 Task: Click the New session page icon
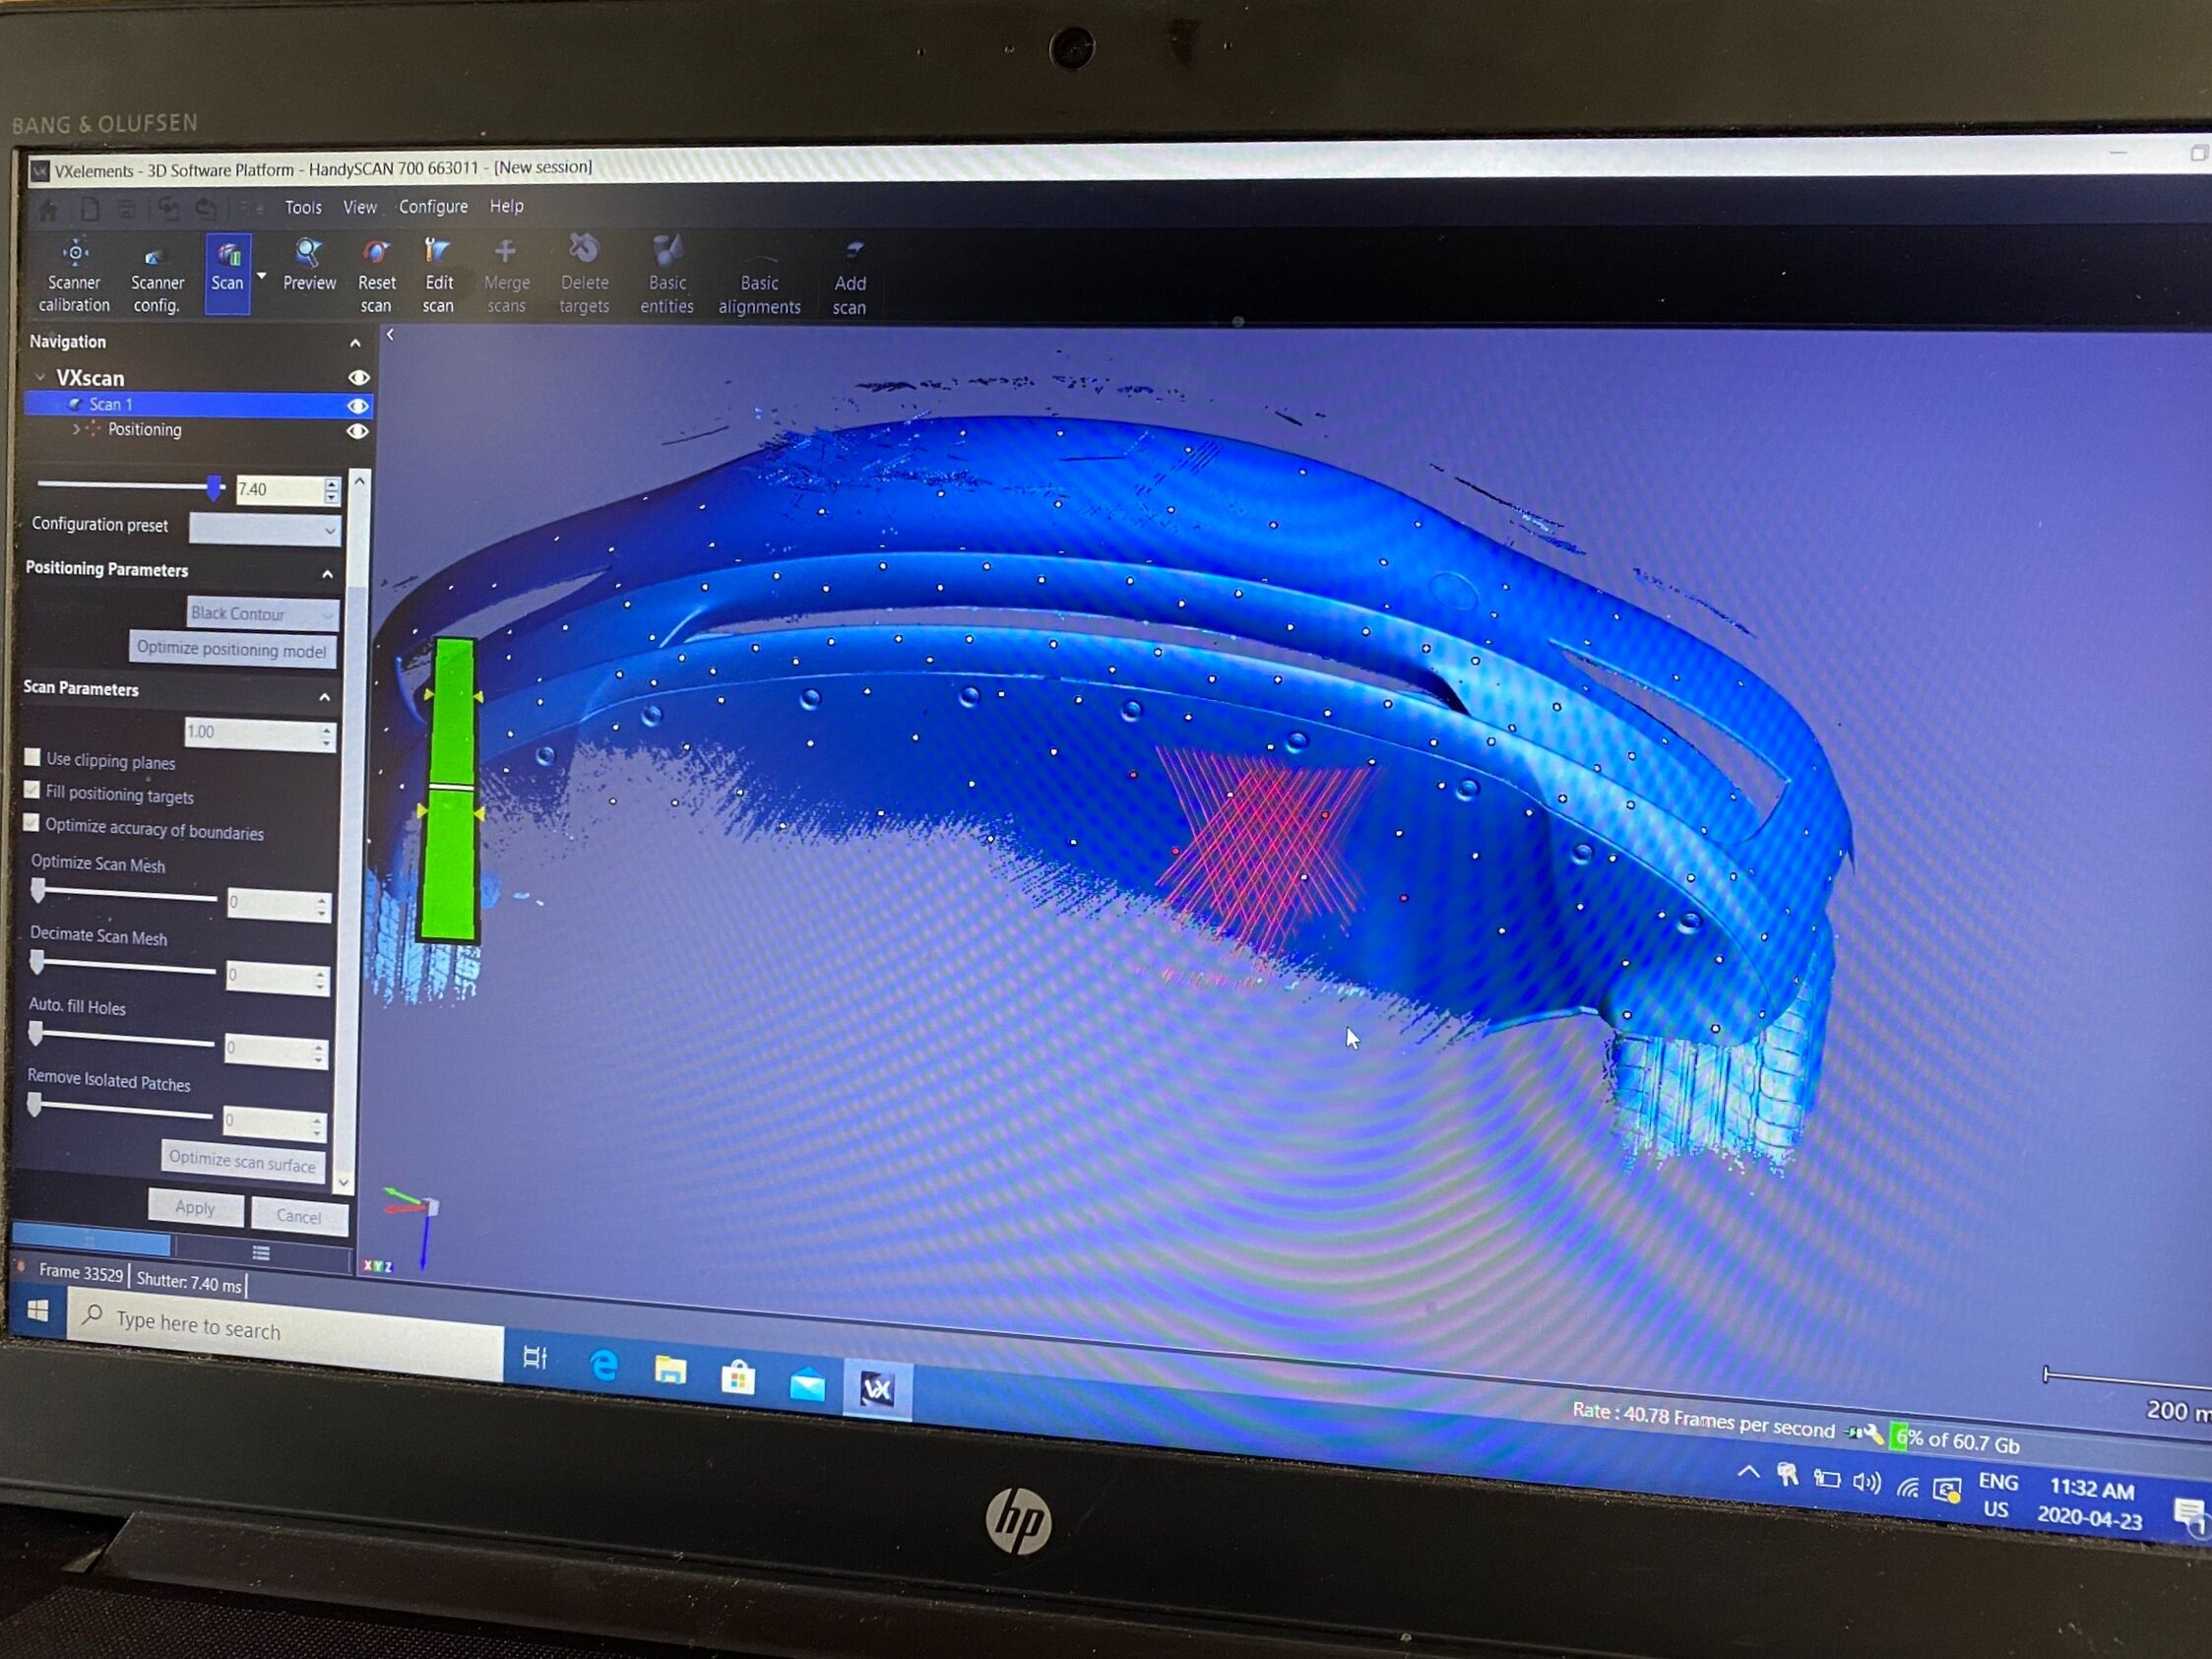[x=89, y=209]
